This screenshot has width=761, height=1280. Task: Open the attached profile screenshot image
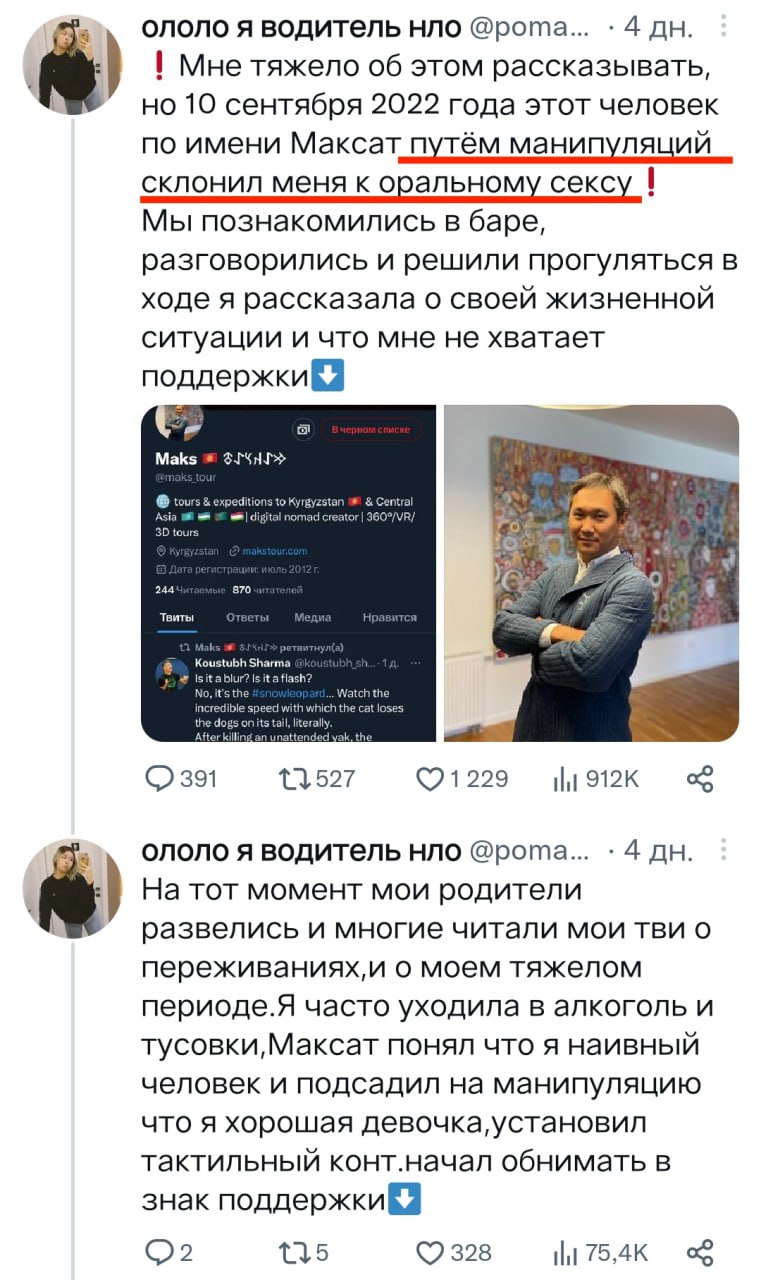[x=288, y=573]
